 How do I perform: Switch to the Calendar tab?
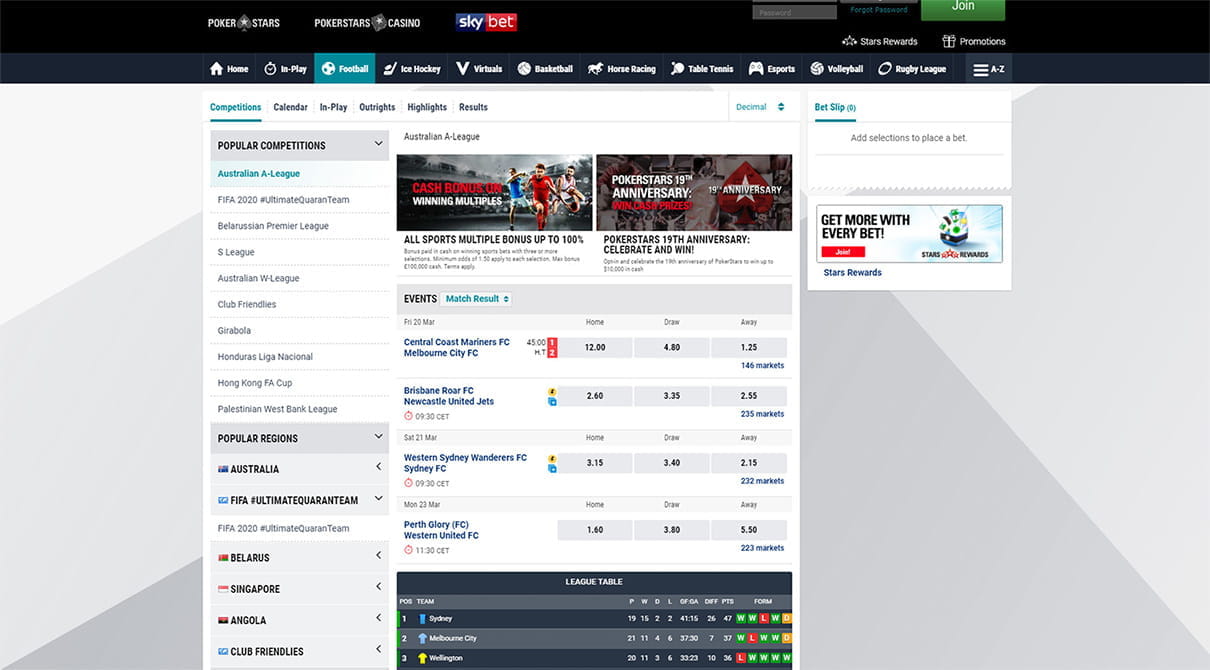coord(291,107)
